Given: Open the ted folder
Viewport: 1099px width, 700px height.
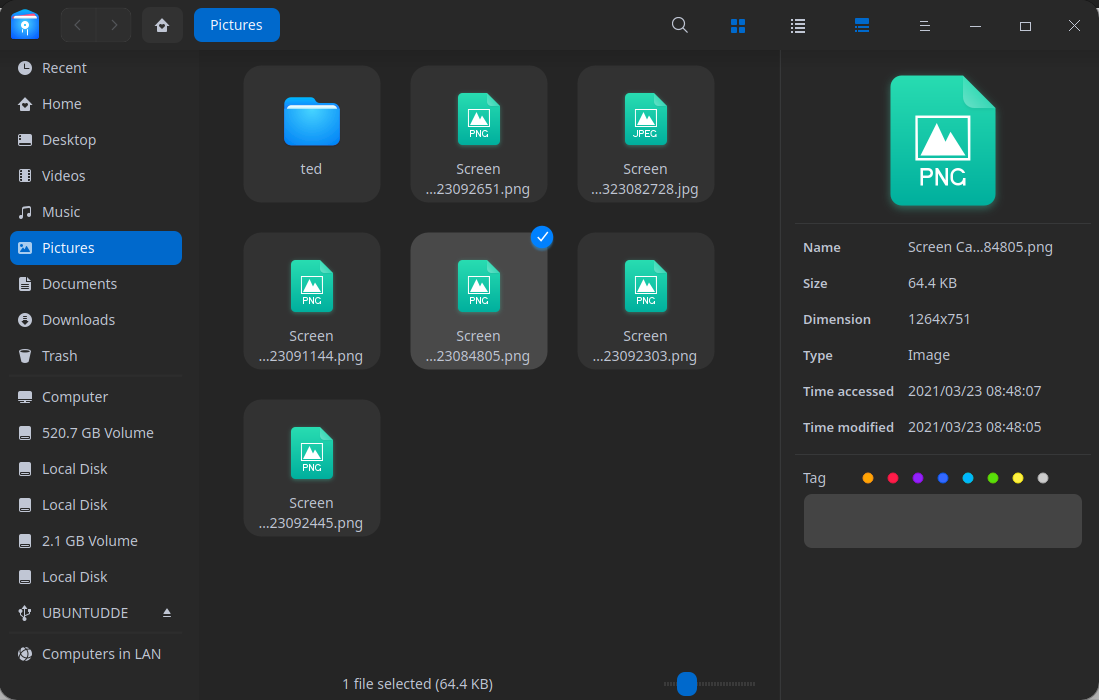Looking at the screenshot, I should [312, 134].
